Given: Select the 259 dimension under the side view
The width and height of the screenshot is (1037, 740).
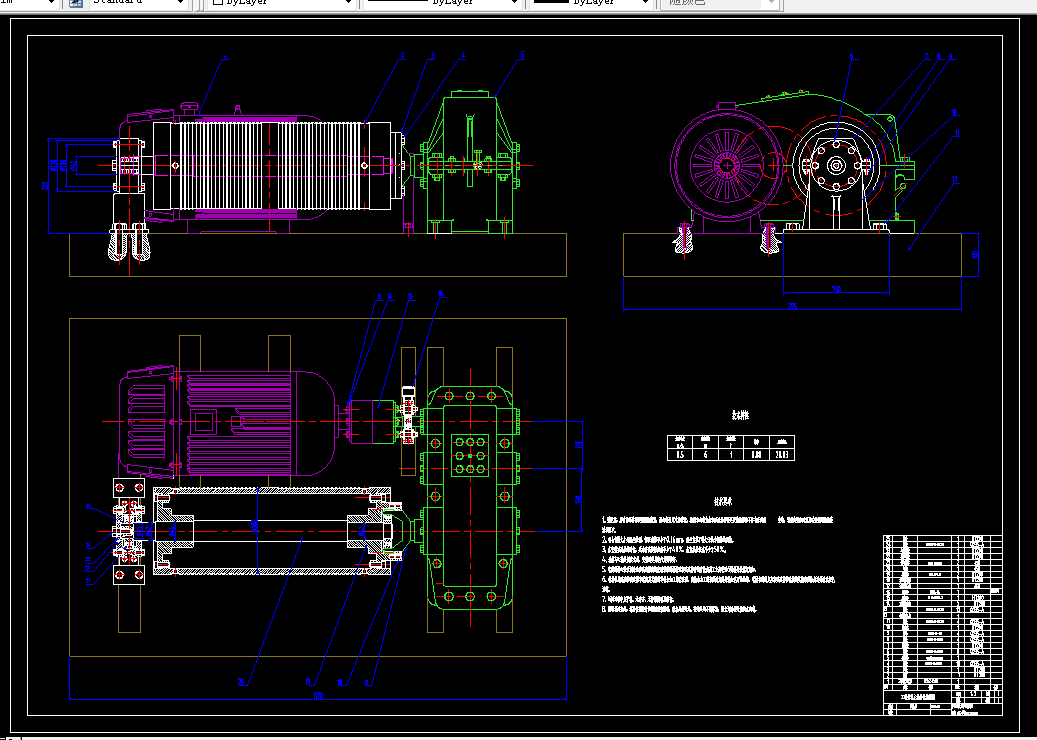Looking at the screenshot, I should point(836,289).
